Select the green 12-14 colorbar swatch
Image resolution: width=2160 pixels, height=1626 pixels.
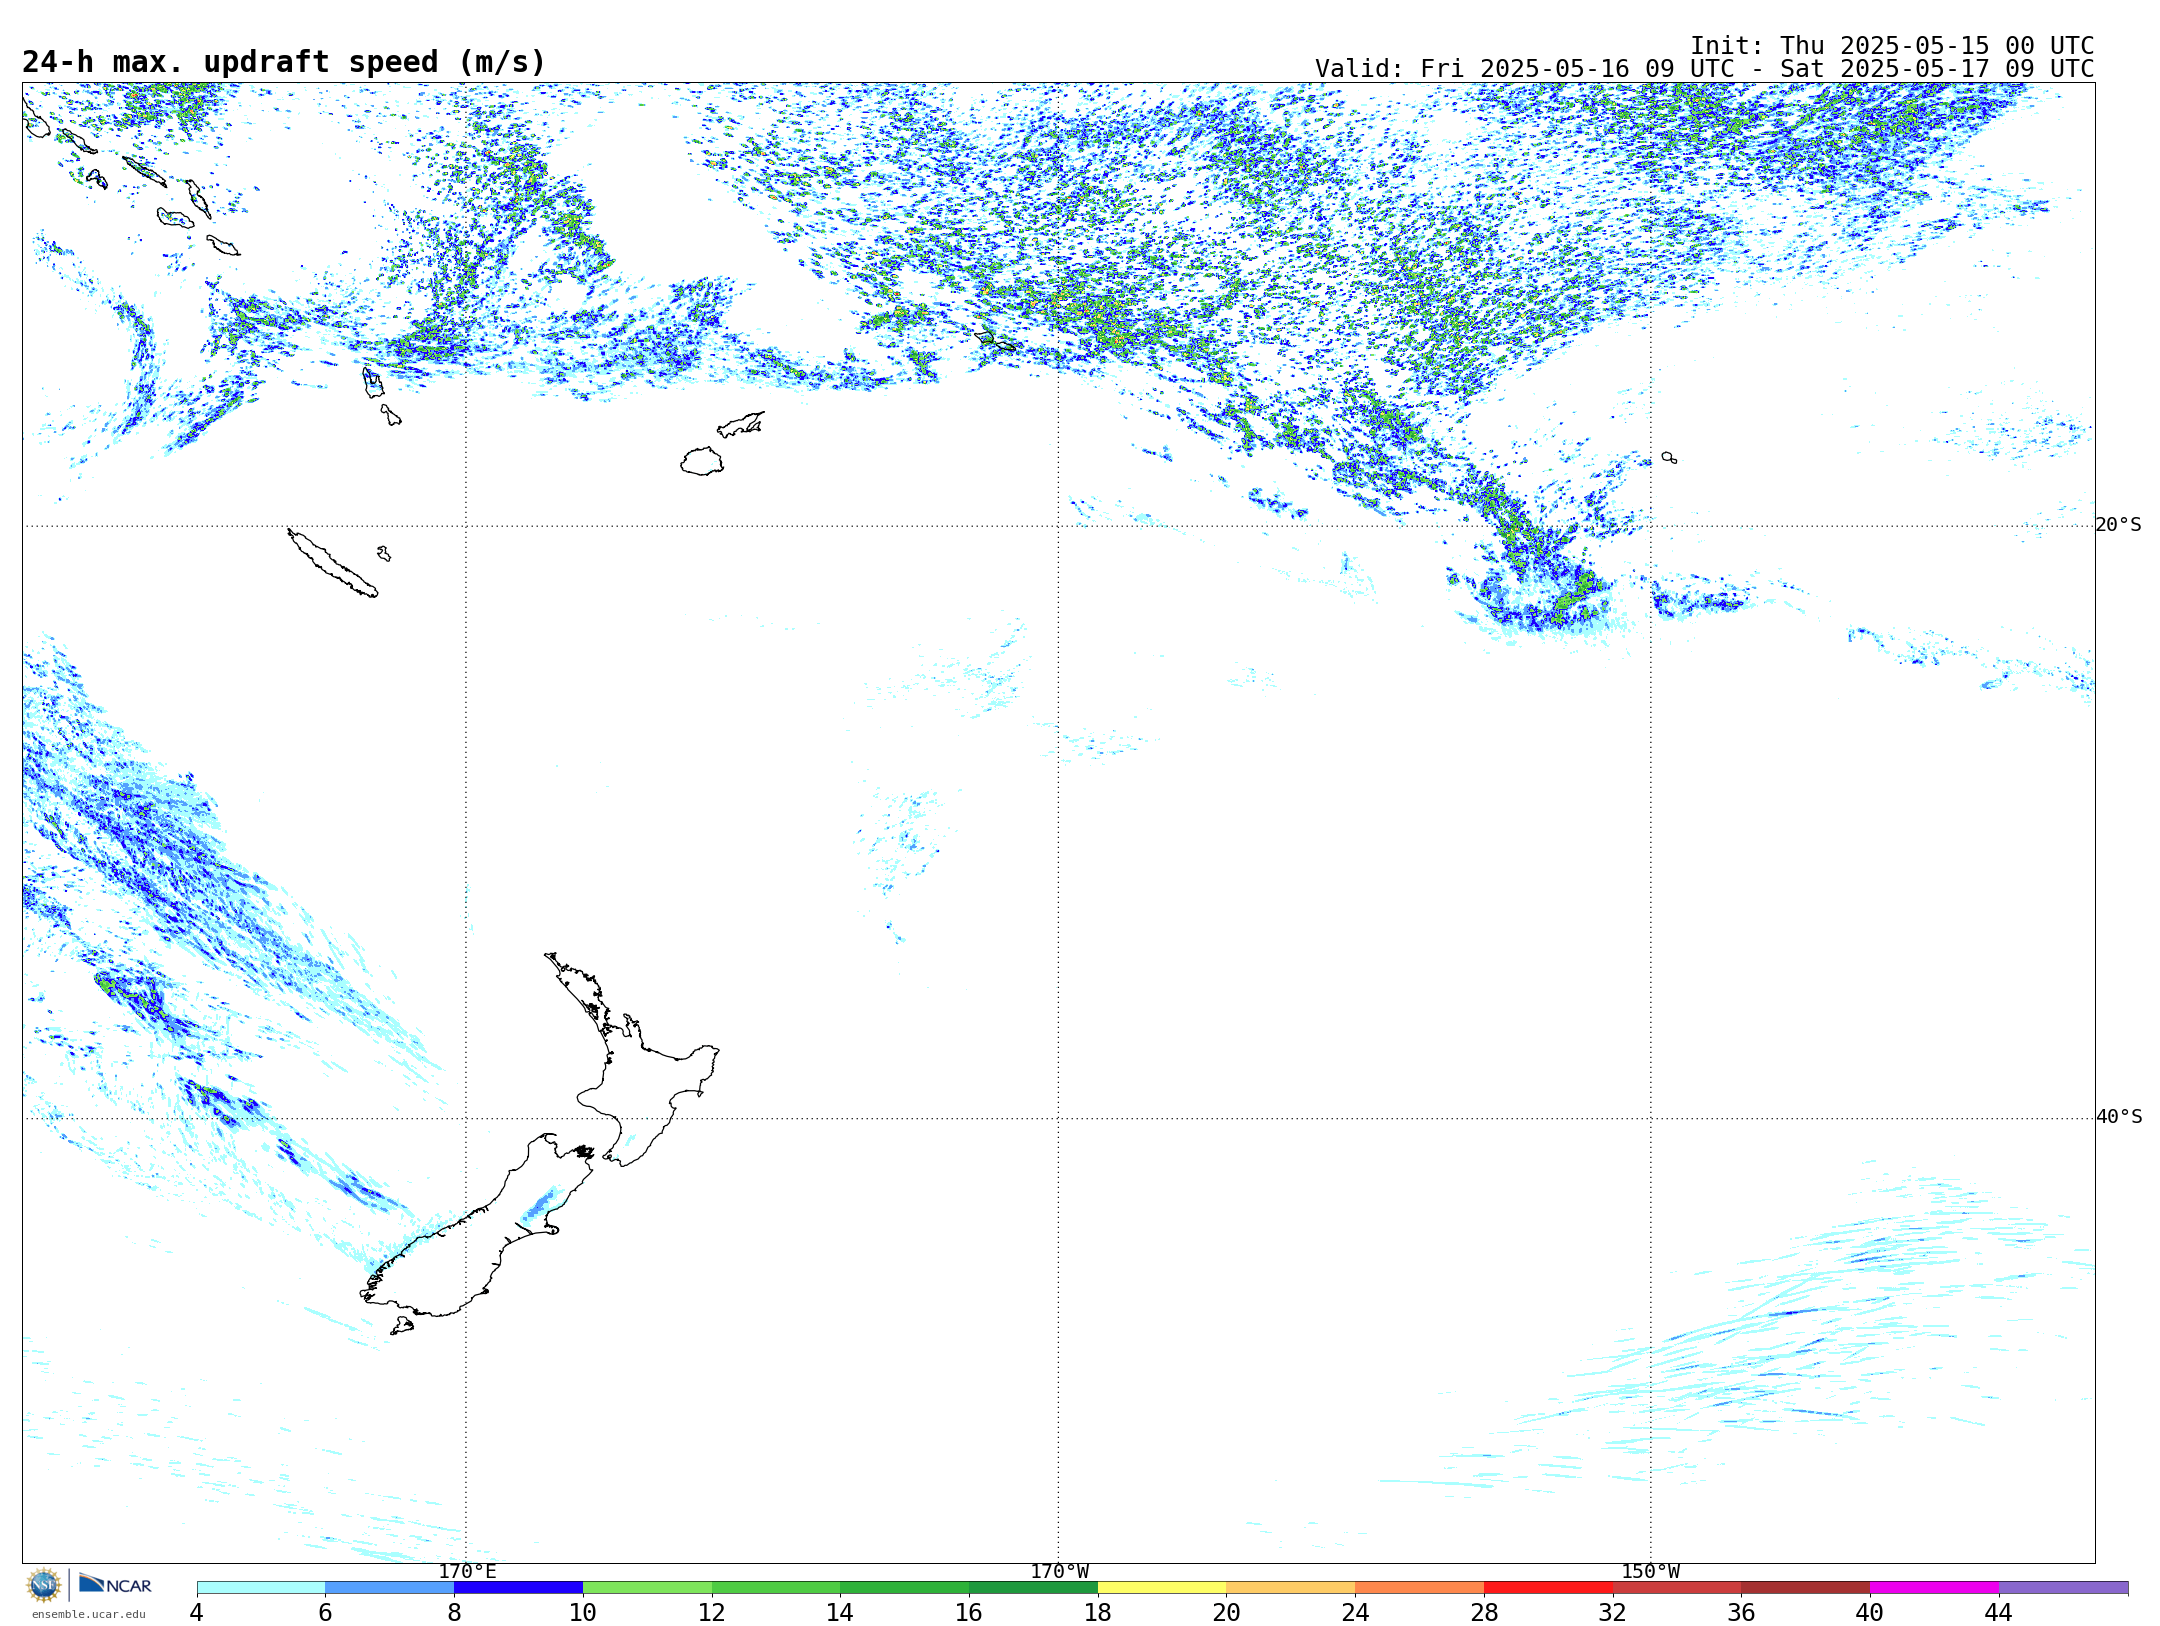point(776,1588)
